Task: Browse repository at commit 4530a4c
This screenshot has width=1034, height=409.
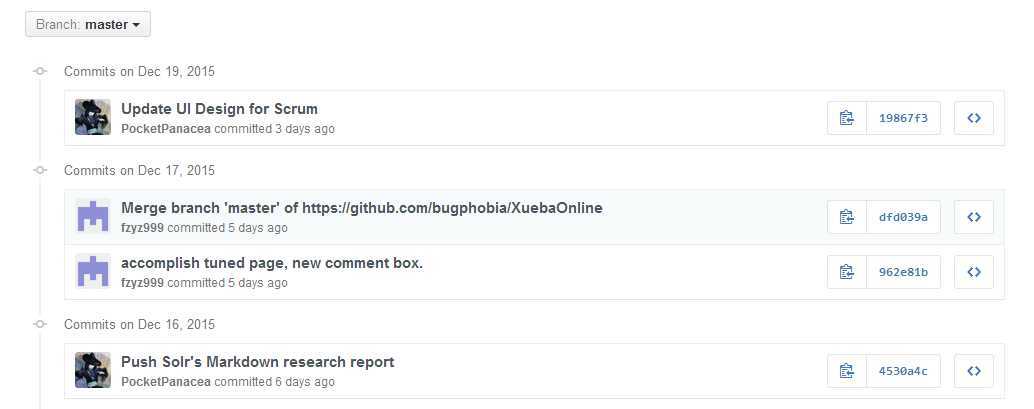Action: click(973, 371)
